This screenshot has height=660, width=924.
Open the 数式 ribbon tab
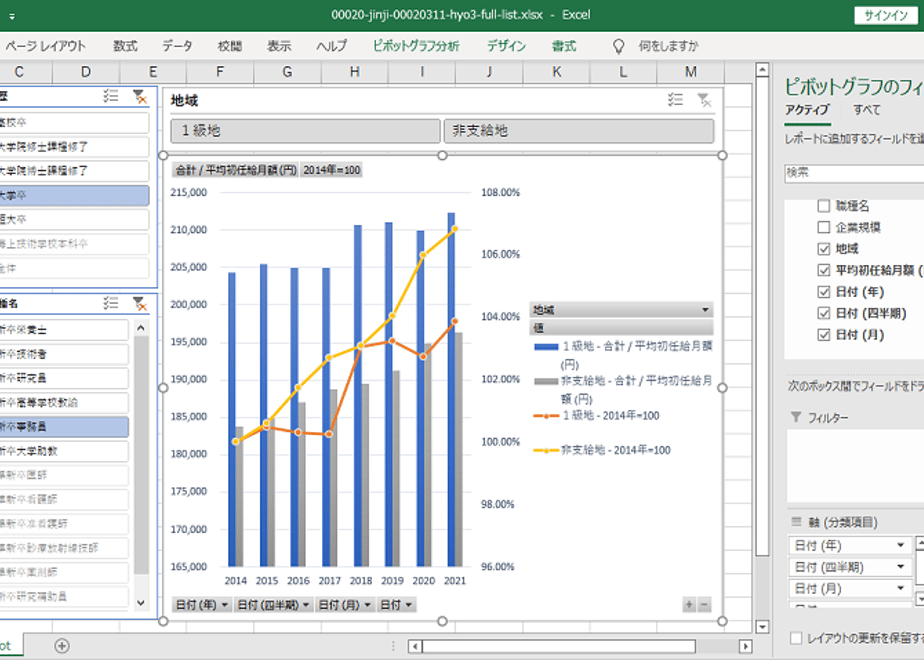[x=125, y=46]
